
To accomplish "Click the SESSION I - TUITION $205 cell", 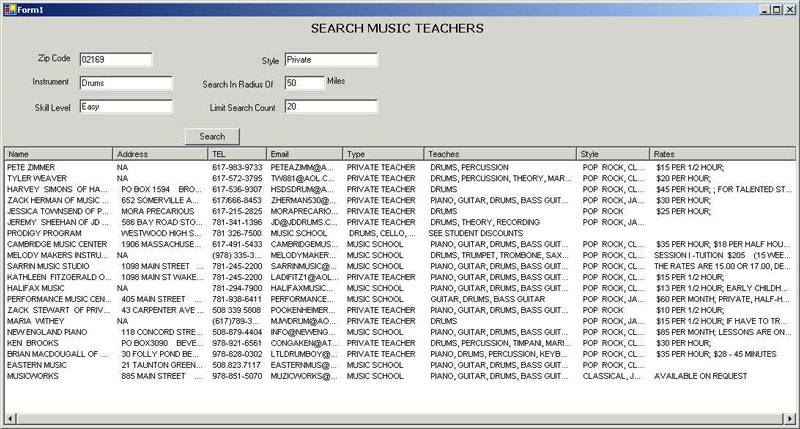I will (721, 255).
